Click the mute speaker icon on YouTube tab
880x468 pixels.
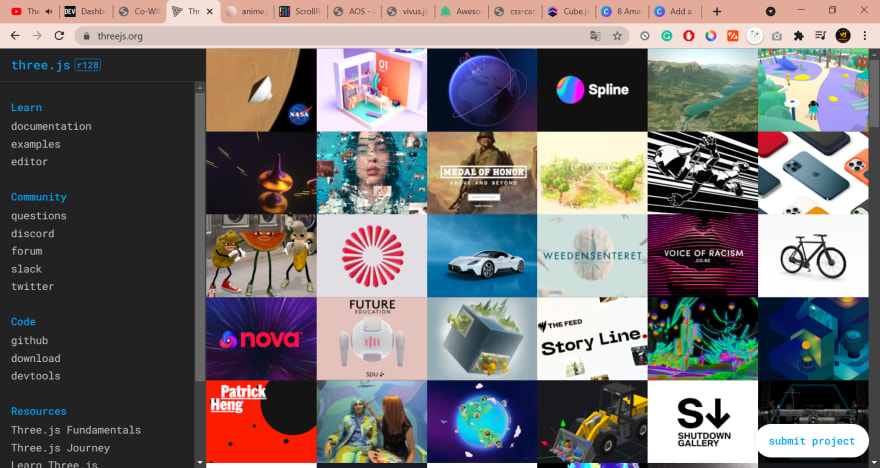(x=48, y=12)
